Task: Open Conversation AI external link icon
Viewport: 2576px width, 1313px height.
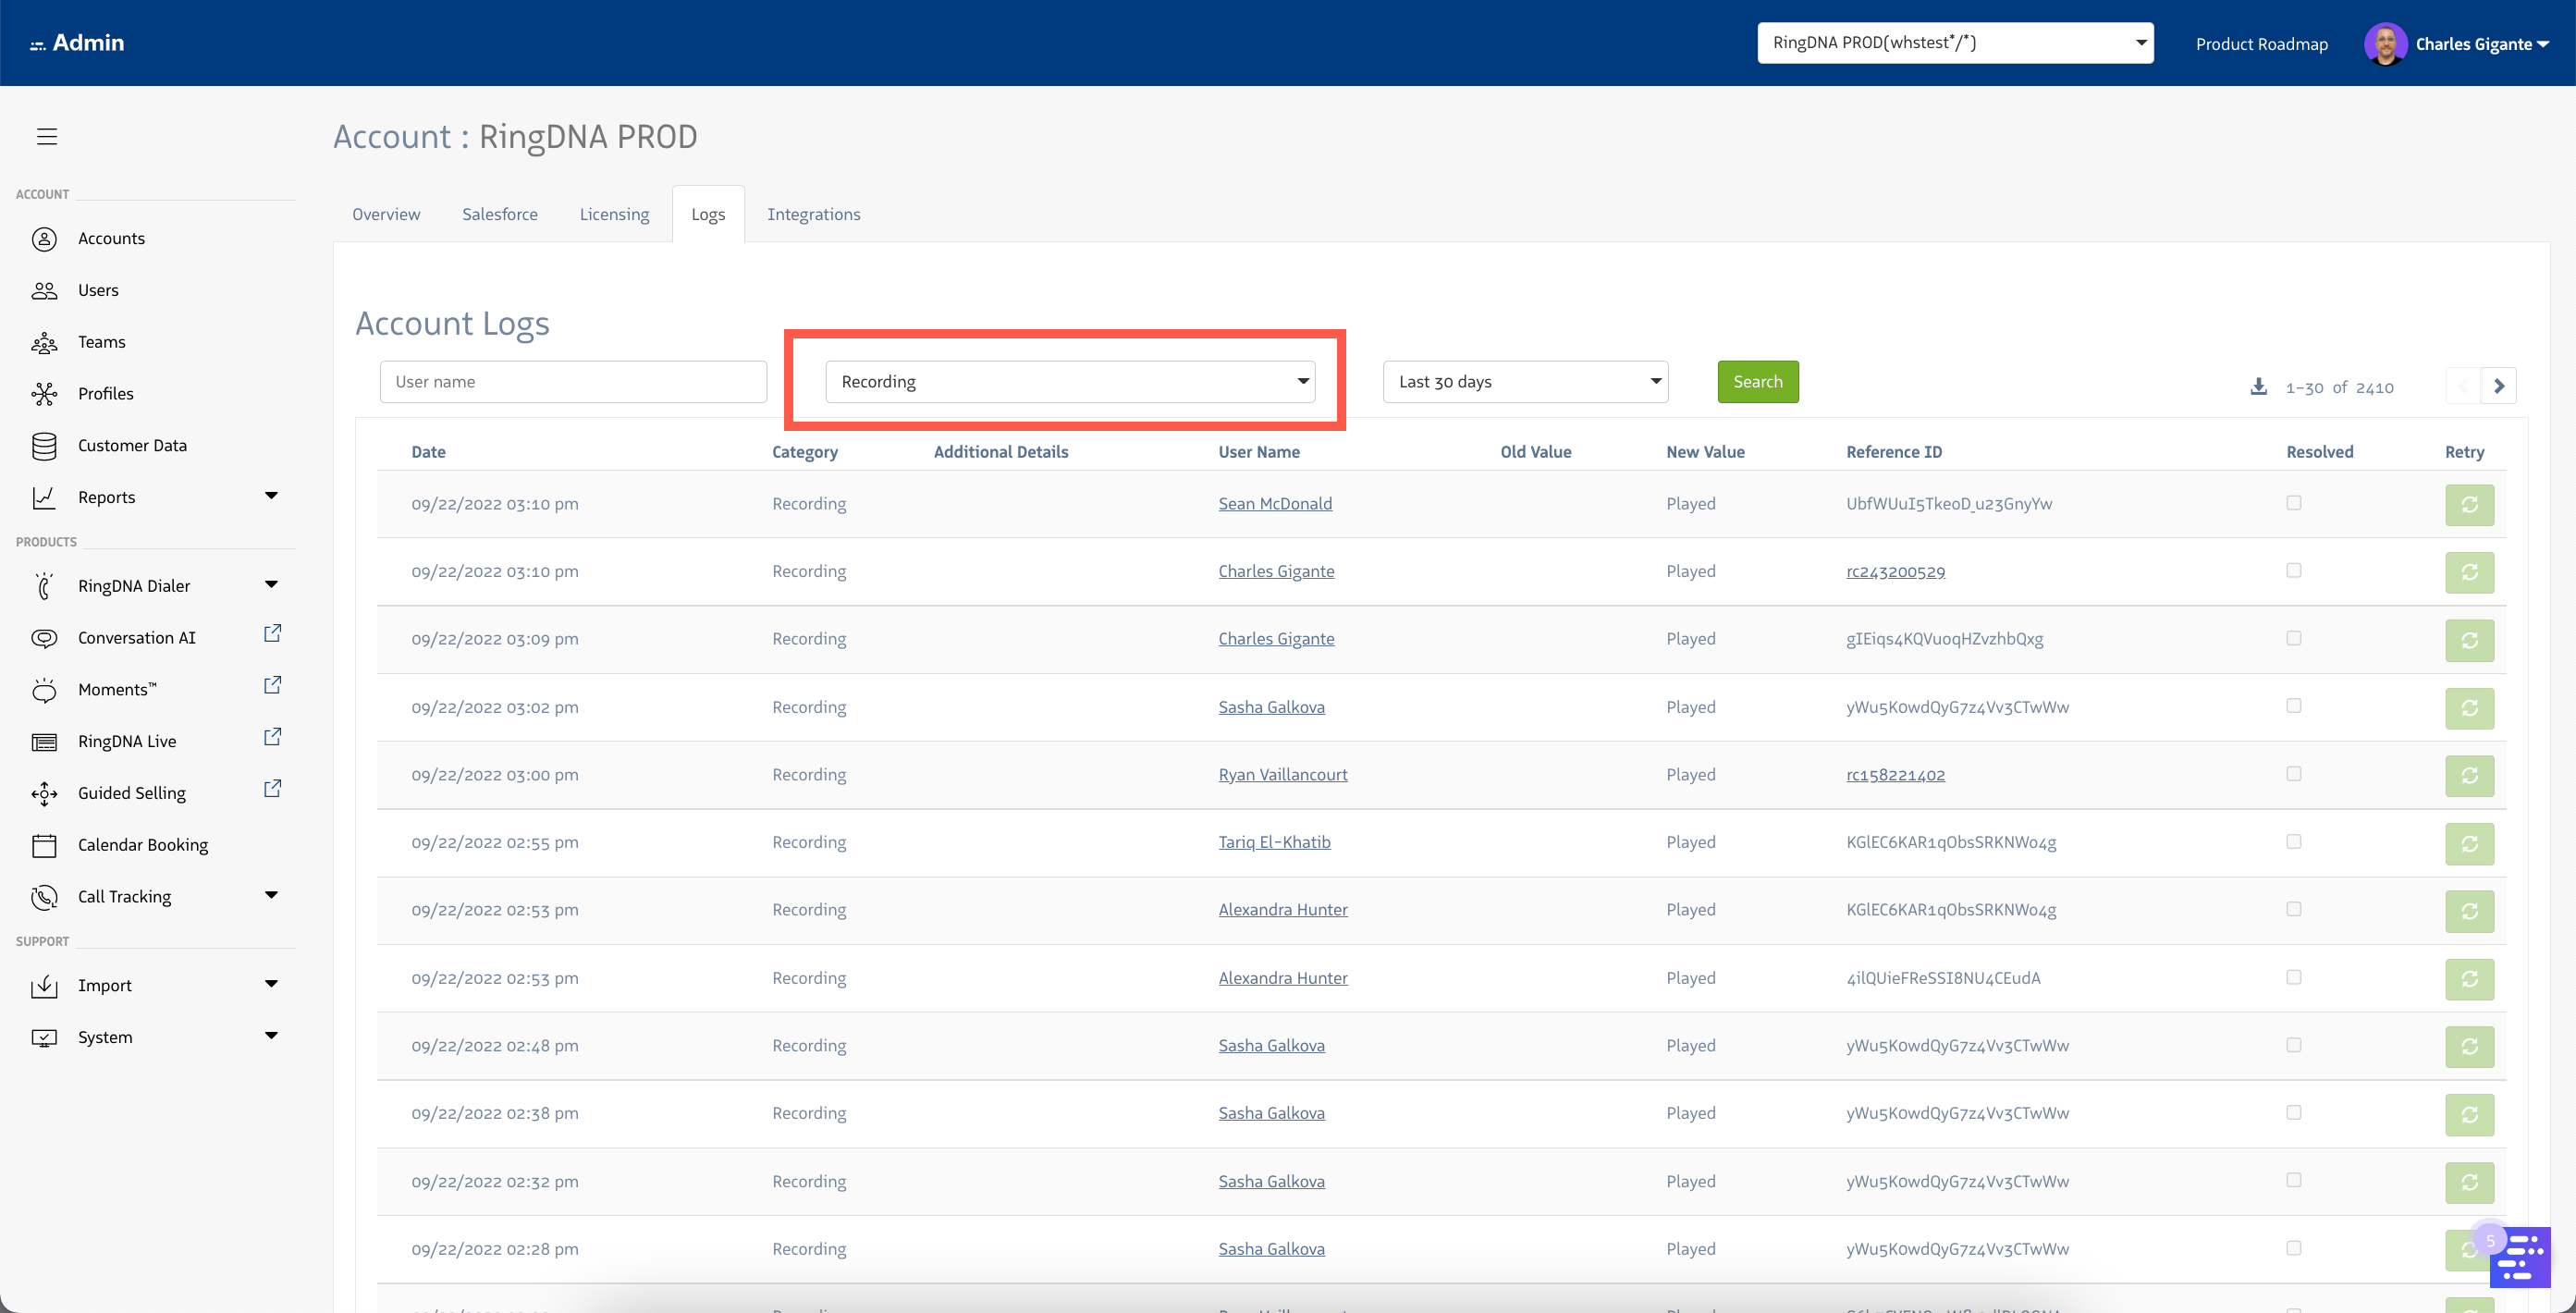Action: (272, 633)
